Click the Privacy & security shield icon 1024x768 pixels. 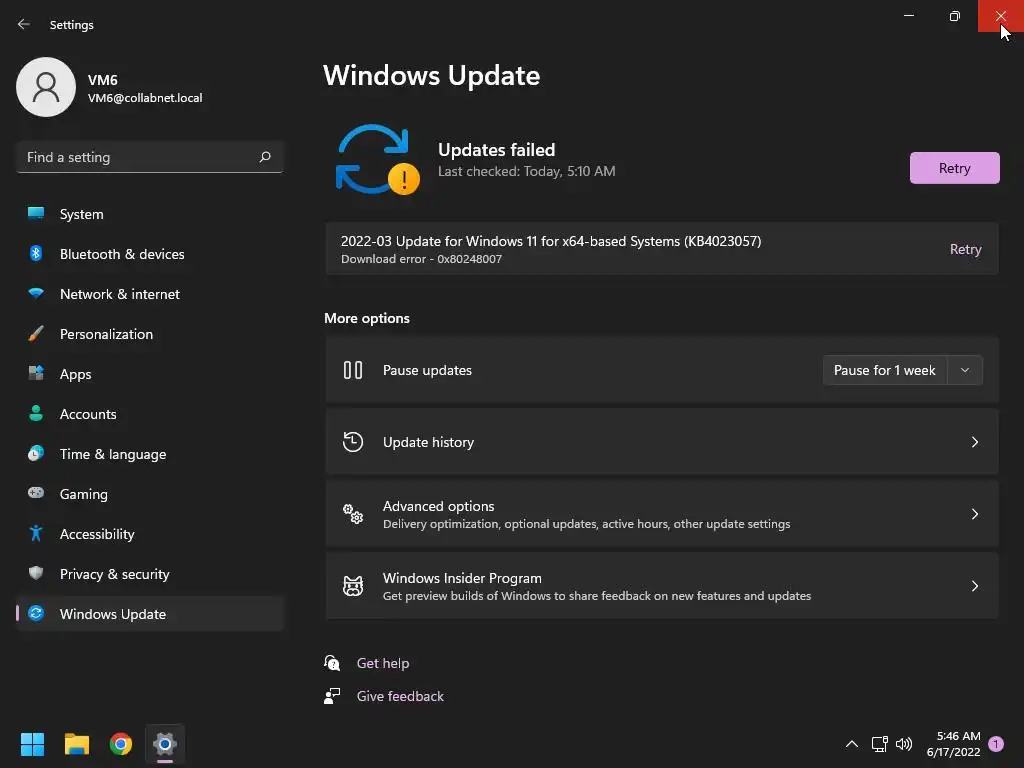(36, 574)
